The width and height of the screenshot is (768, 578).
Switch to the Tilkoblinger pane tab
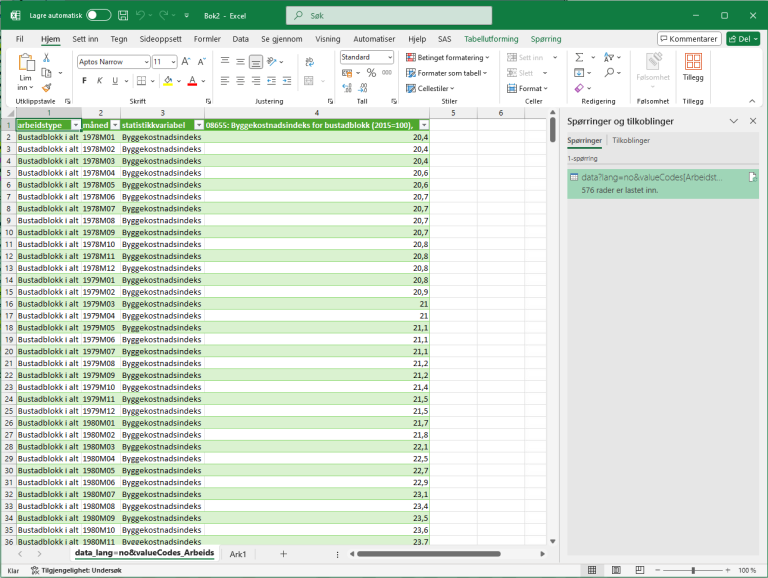pos(631,141)
